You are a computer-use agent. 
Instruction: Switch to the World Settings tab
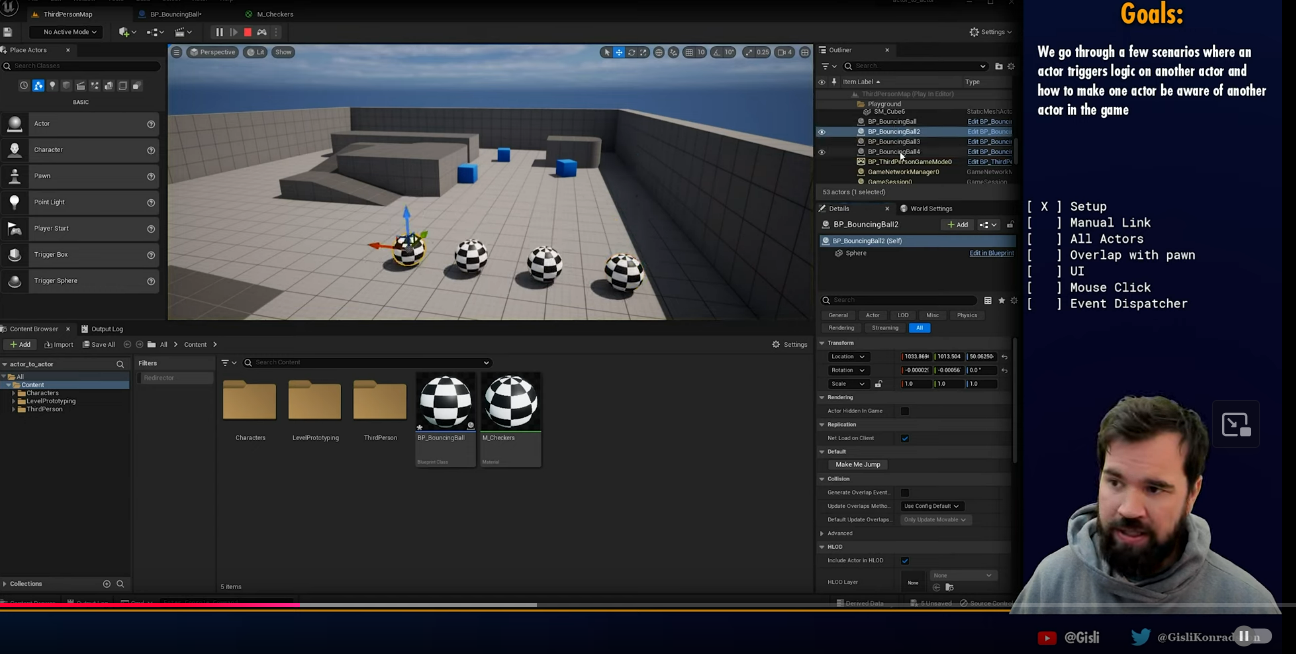[930, 209]
